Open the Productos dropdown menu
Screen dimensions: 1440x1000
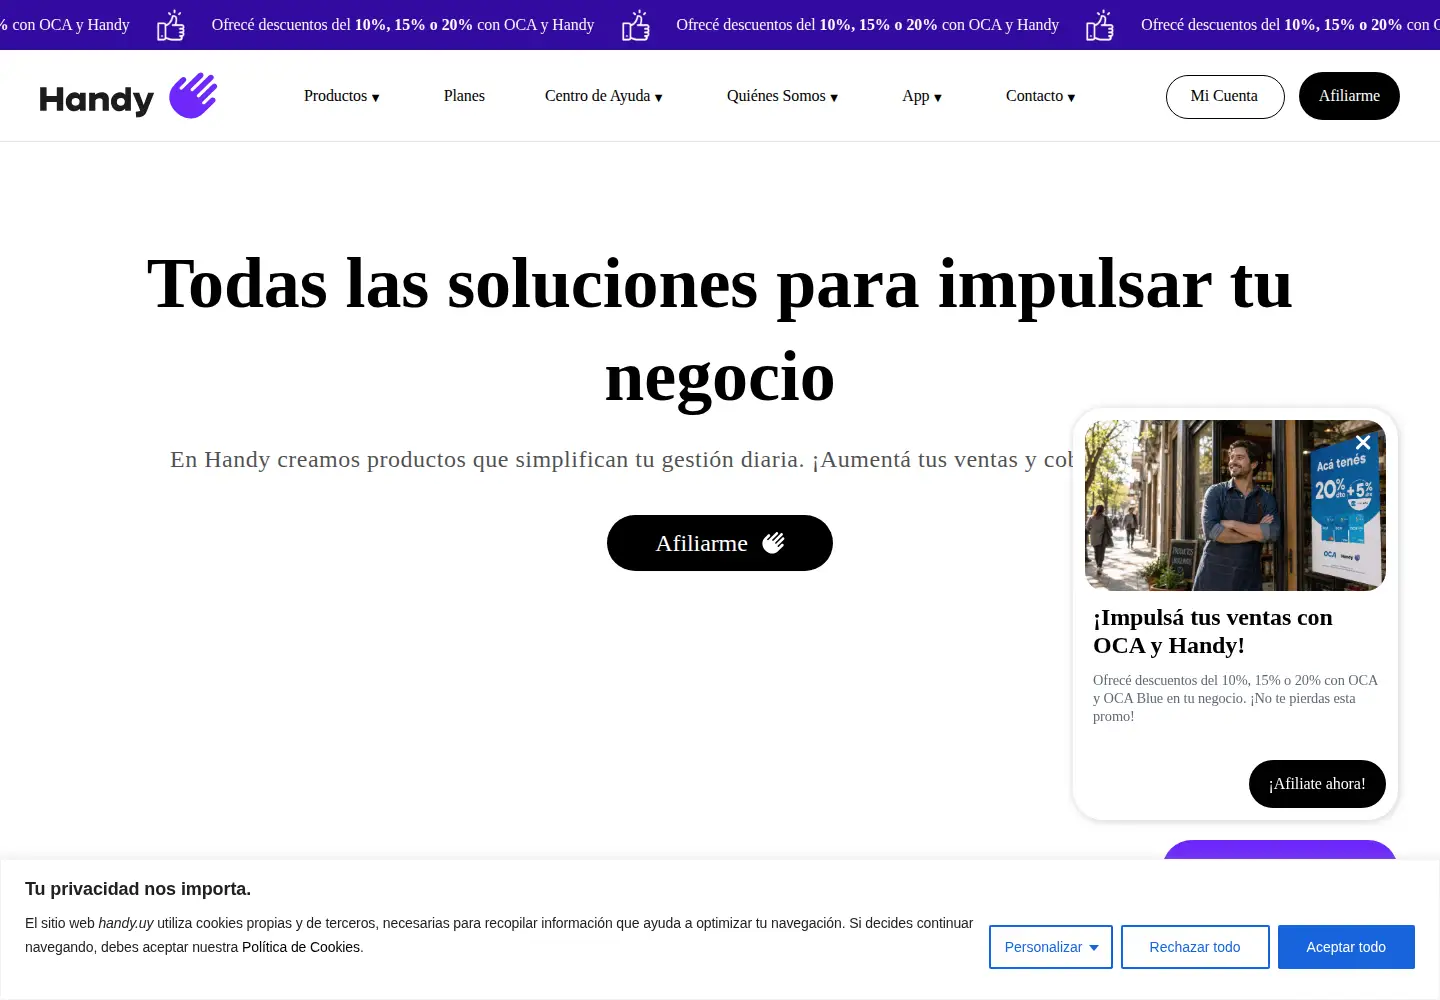point(342,96)
